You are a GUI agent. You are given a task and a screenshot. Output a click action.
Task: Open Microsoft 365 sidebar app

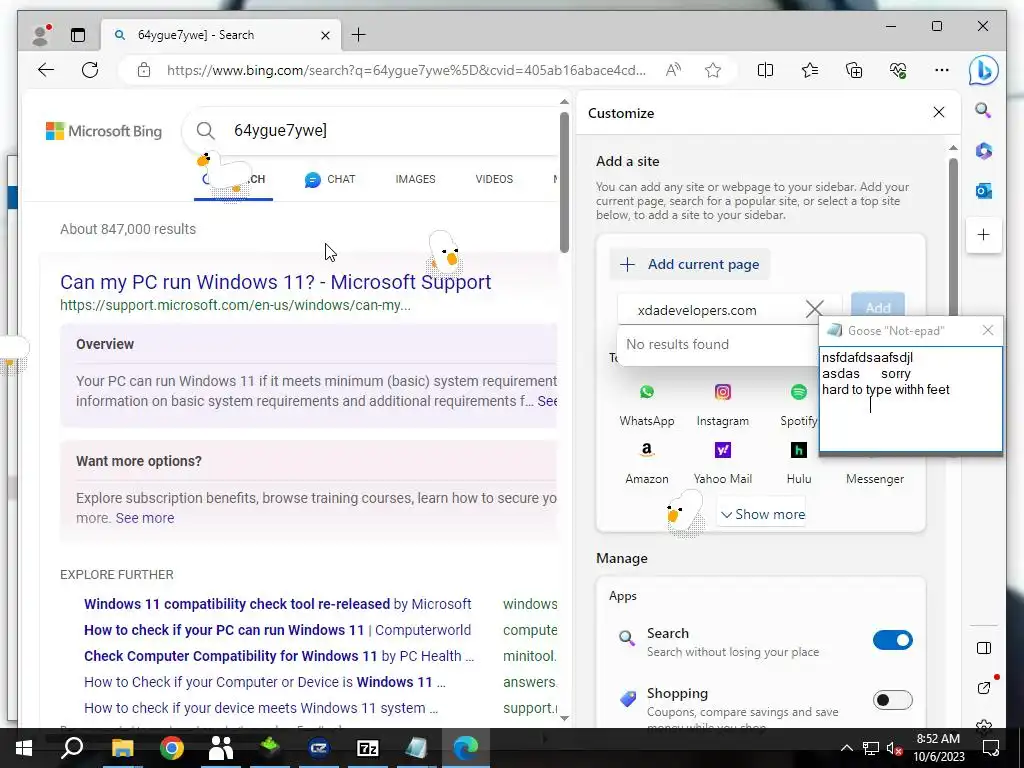984,151
